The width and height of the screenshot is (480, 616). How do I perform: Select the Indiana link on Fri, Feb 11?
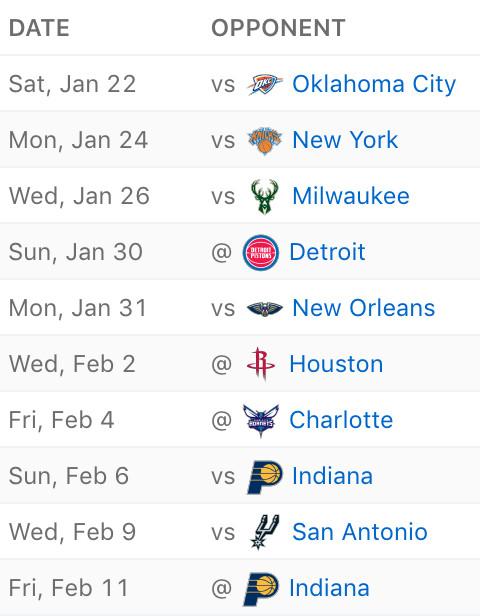pyautogui.click(x=329, y=588)
